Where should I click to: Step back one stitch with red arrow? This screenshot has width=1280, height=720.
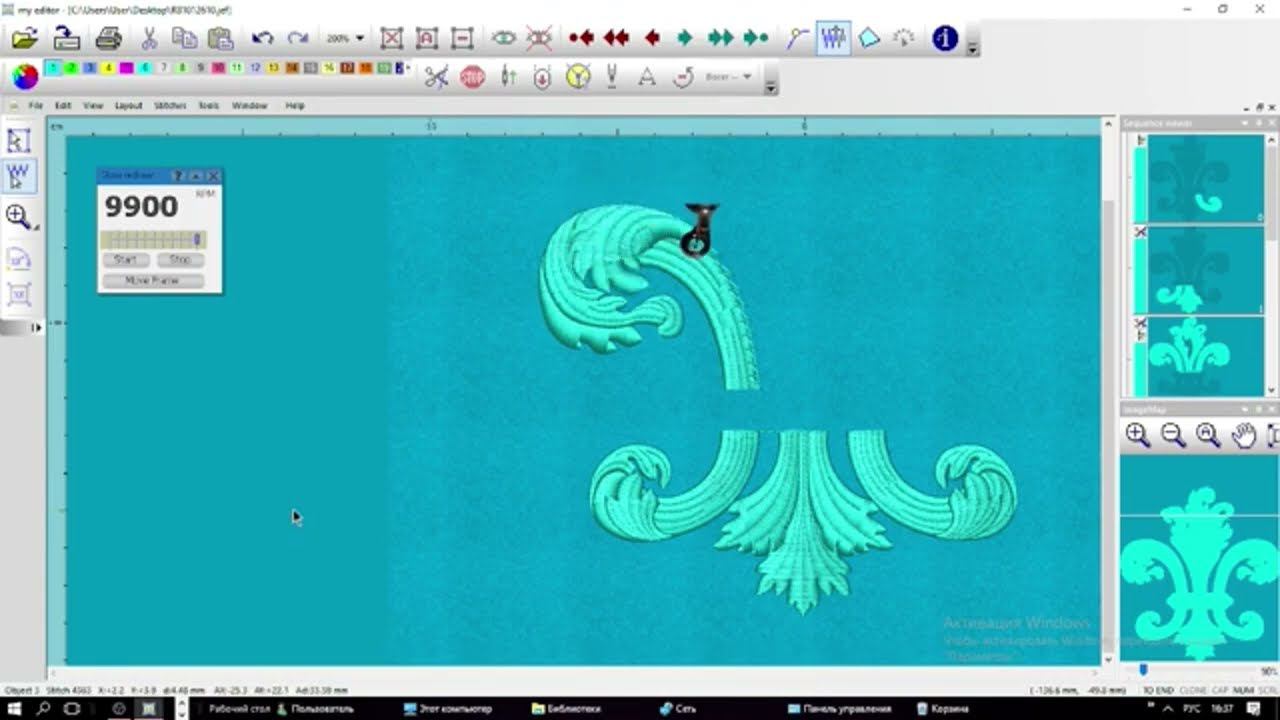(652, 39)
